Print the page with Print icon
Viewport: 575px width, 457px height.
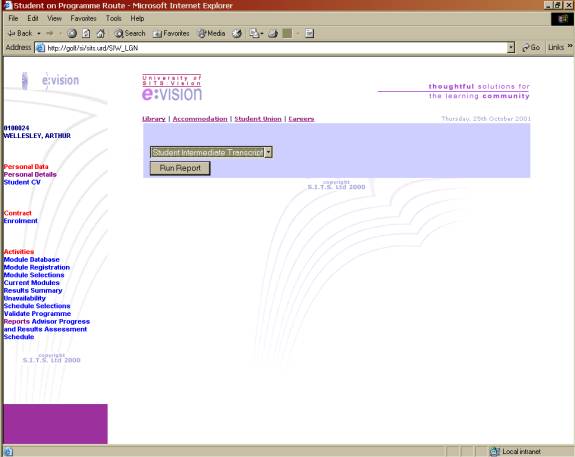tap(273, 33)
